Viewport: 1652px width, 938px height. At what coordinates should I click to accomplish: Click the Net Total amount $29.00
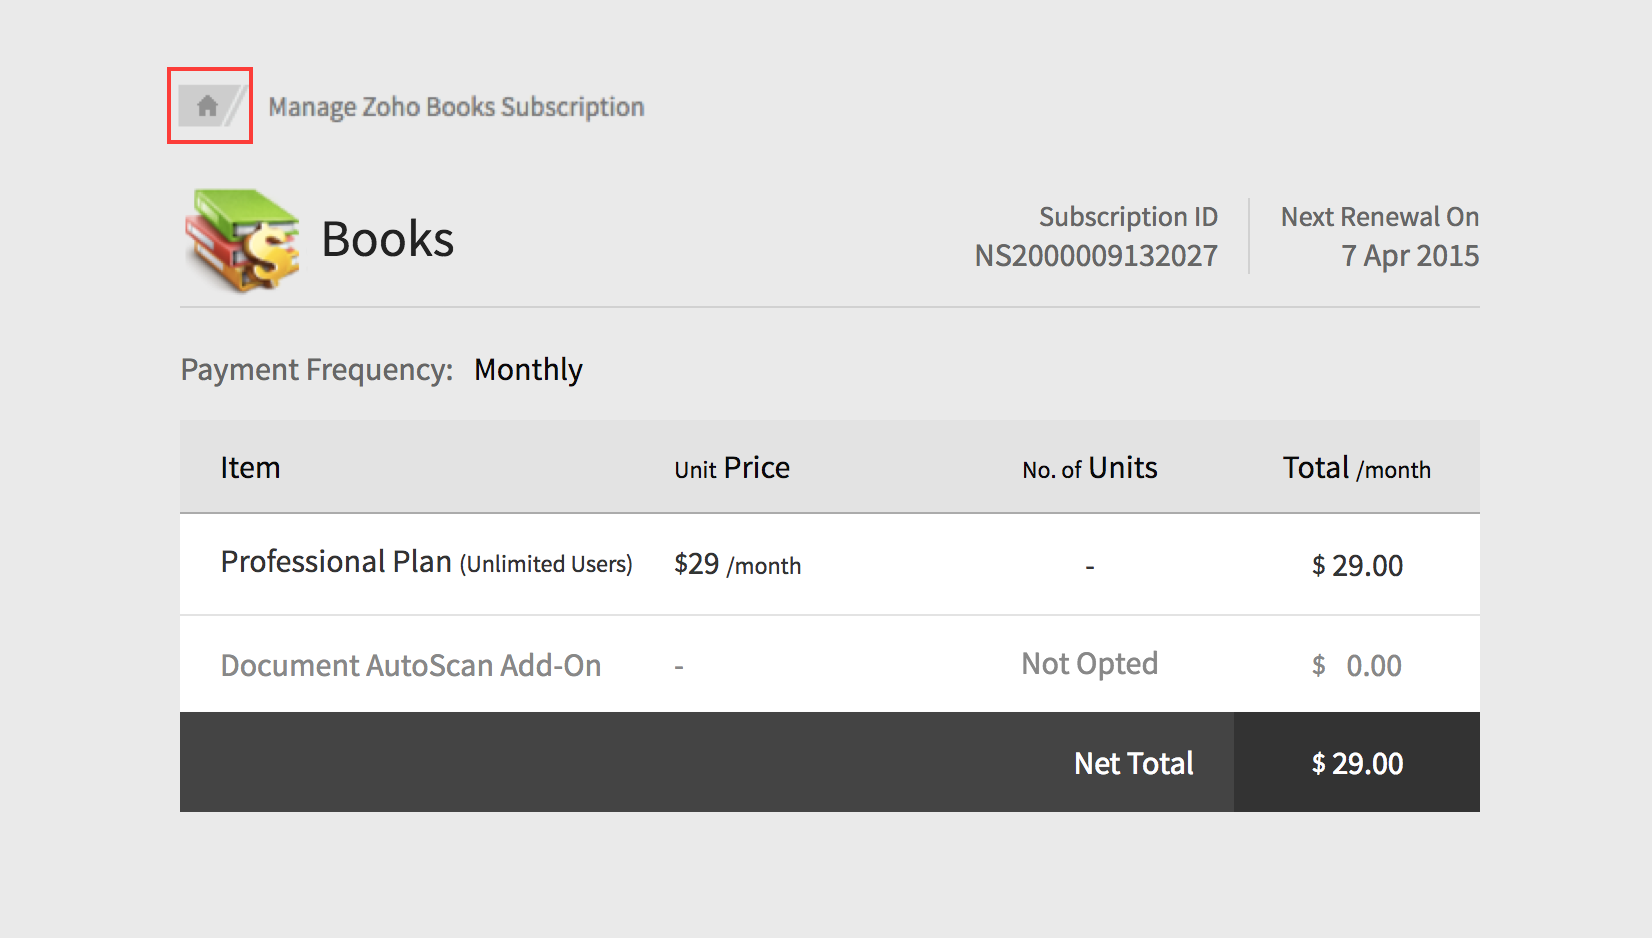click(x=1357, y=764)
